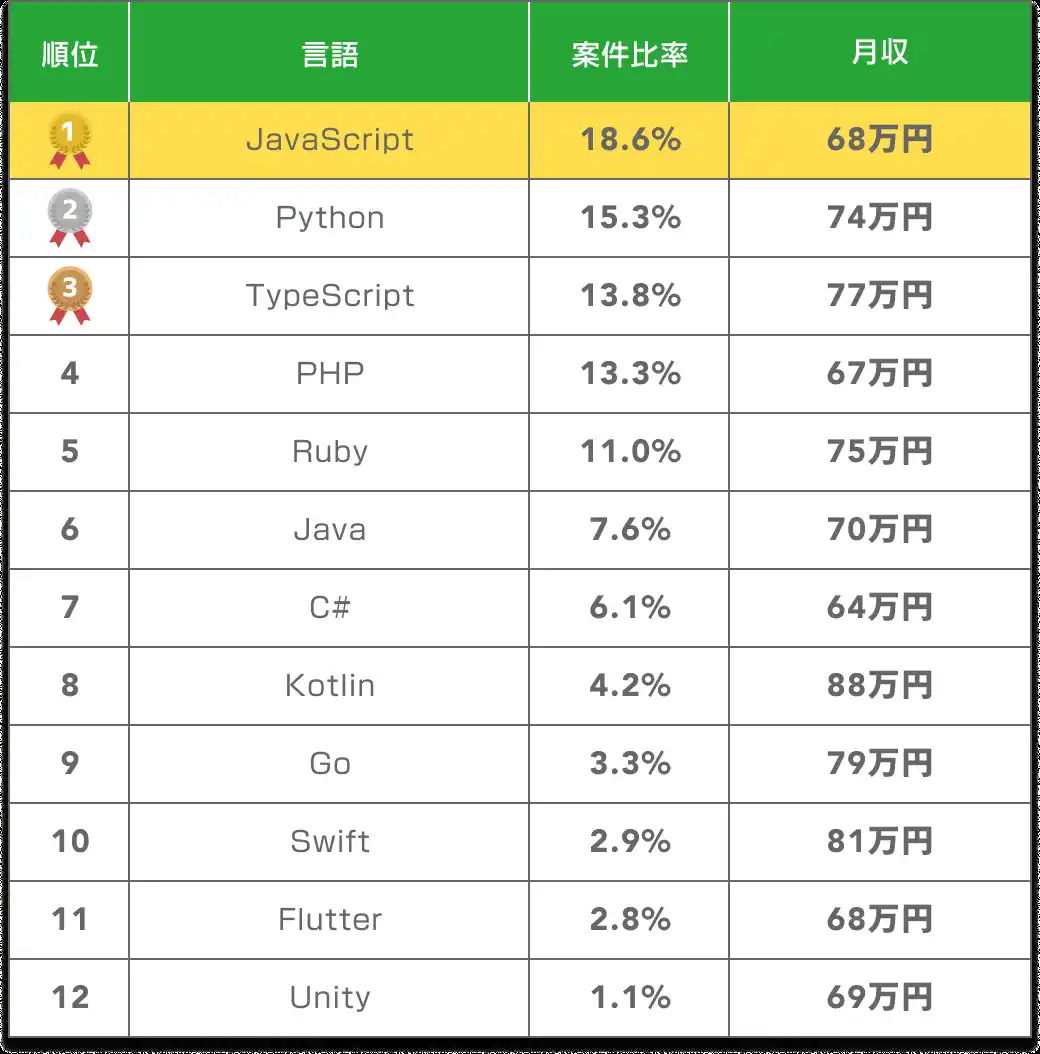The height and width of the screenshot is (1054, 1040).
Task: Select the JavaScript language cell
Action: 329,140
